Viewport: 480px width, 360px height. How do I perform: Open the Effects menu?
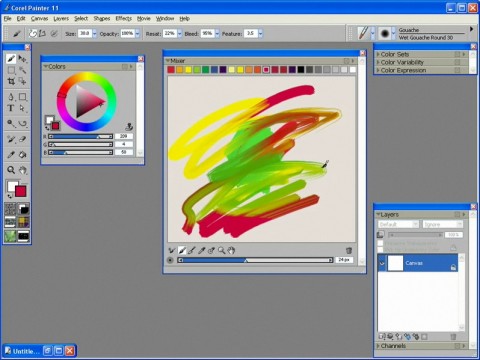[123, 18]
